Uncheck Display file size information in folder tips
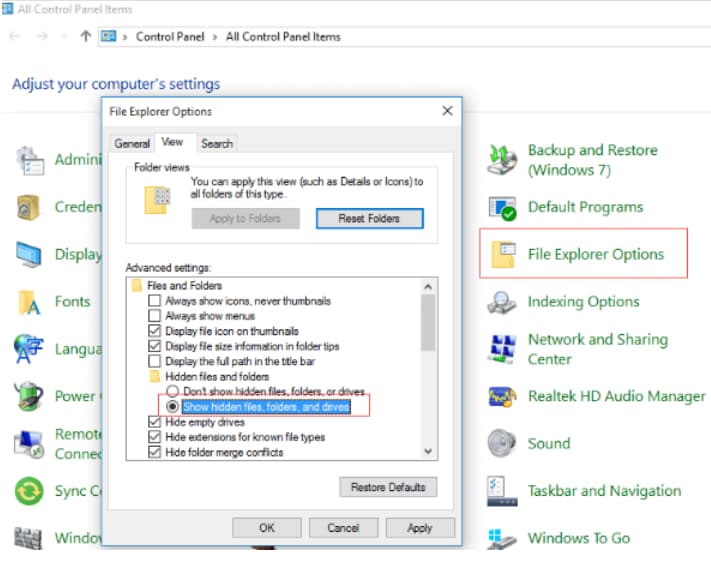The image size is (711, 567). coord(154,346)
